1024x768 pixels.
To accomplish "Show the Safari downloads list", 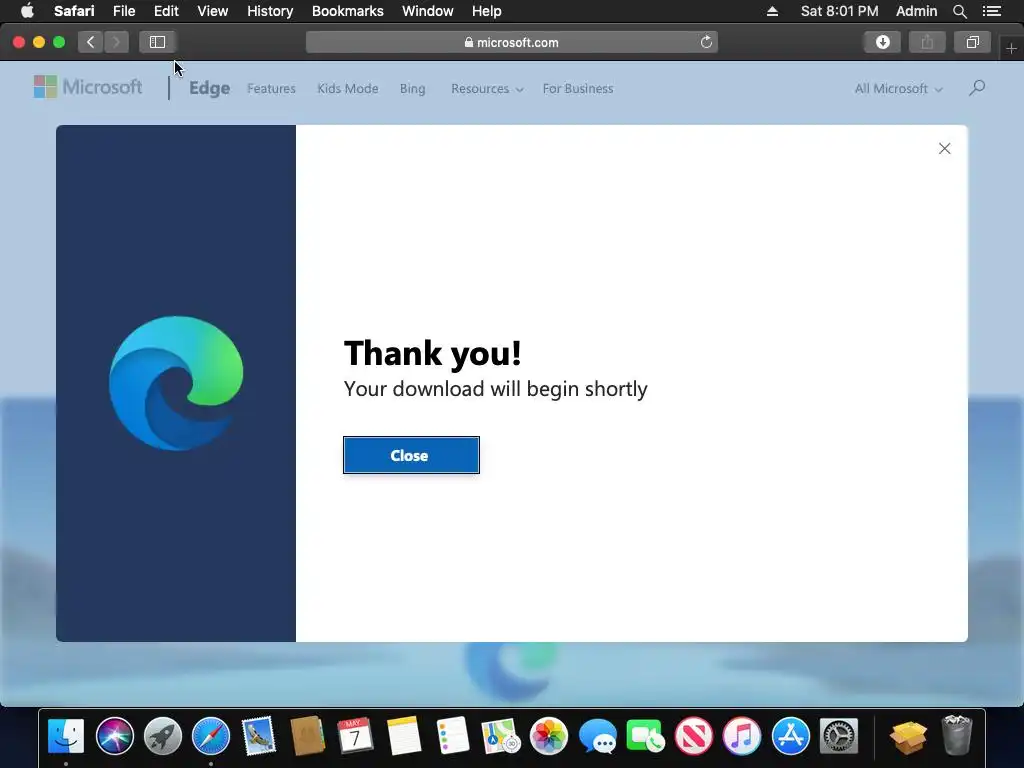I will 882,42.
